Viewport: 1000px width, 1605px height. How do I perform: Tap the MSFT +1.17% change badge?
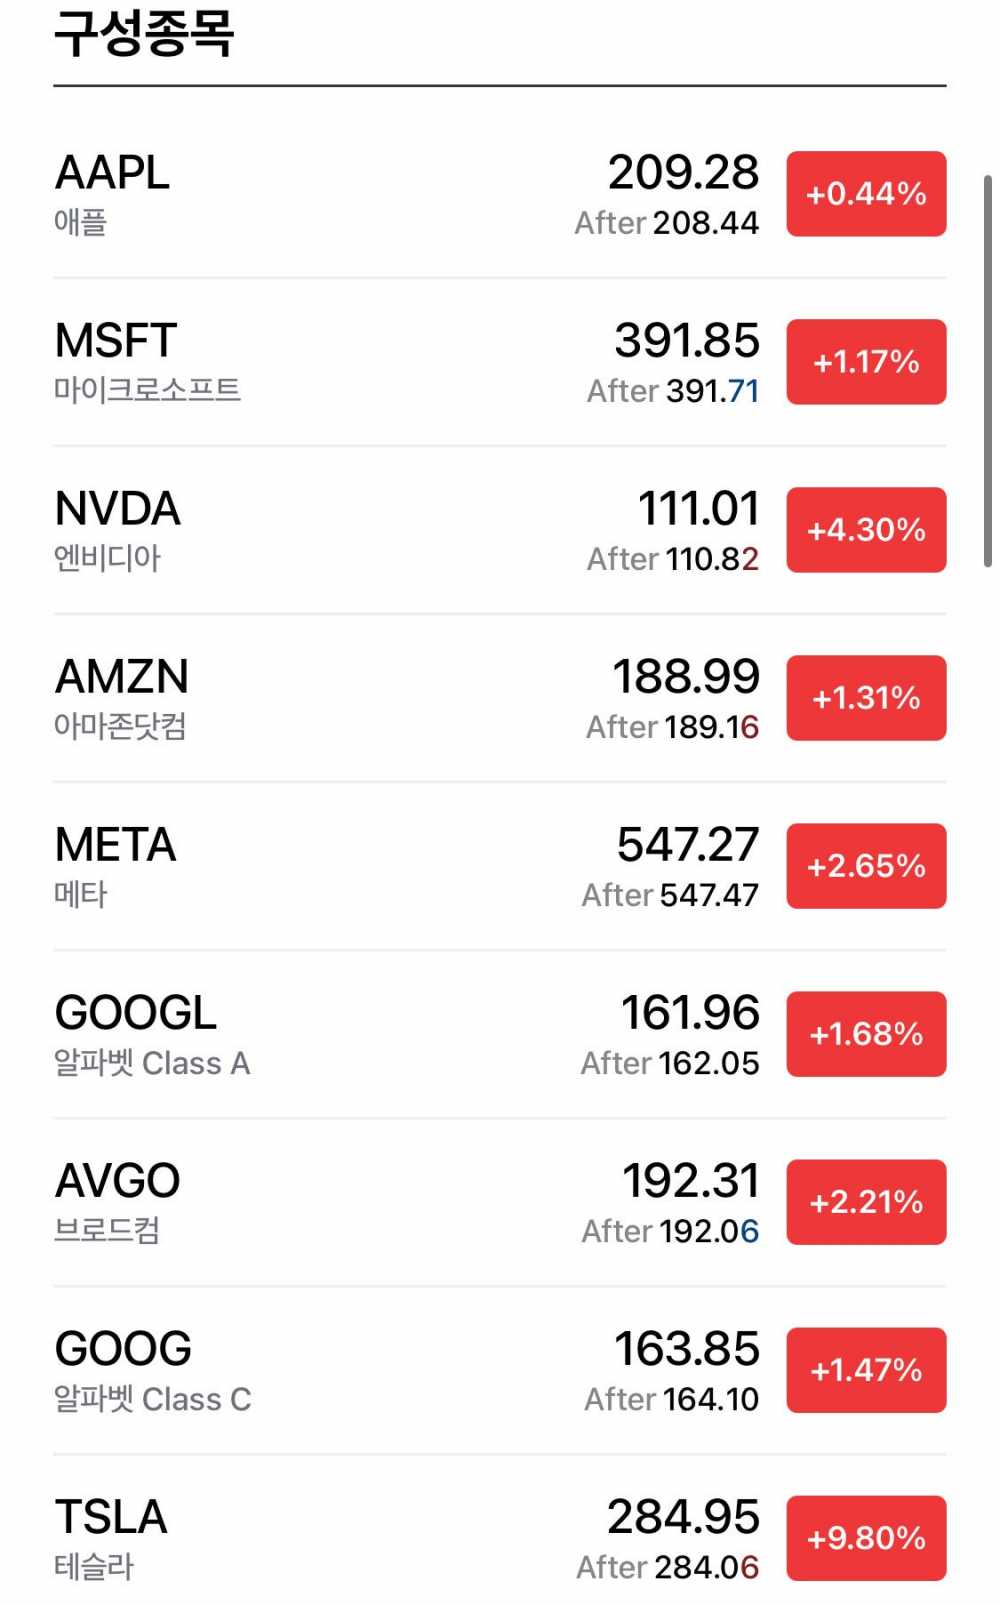pos(866,362)
